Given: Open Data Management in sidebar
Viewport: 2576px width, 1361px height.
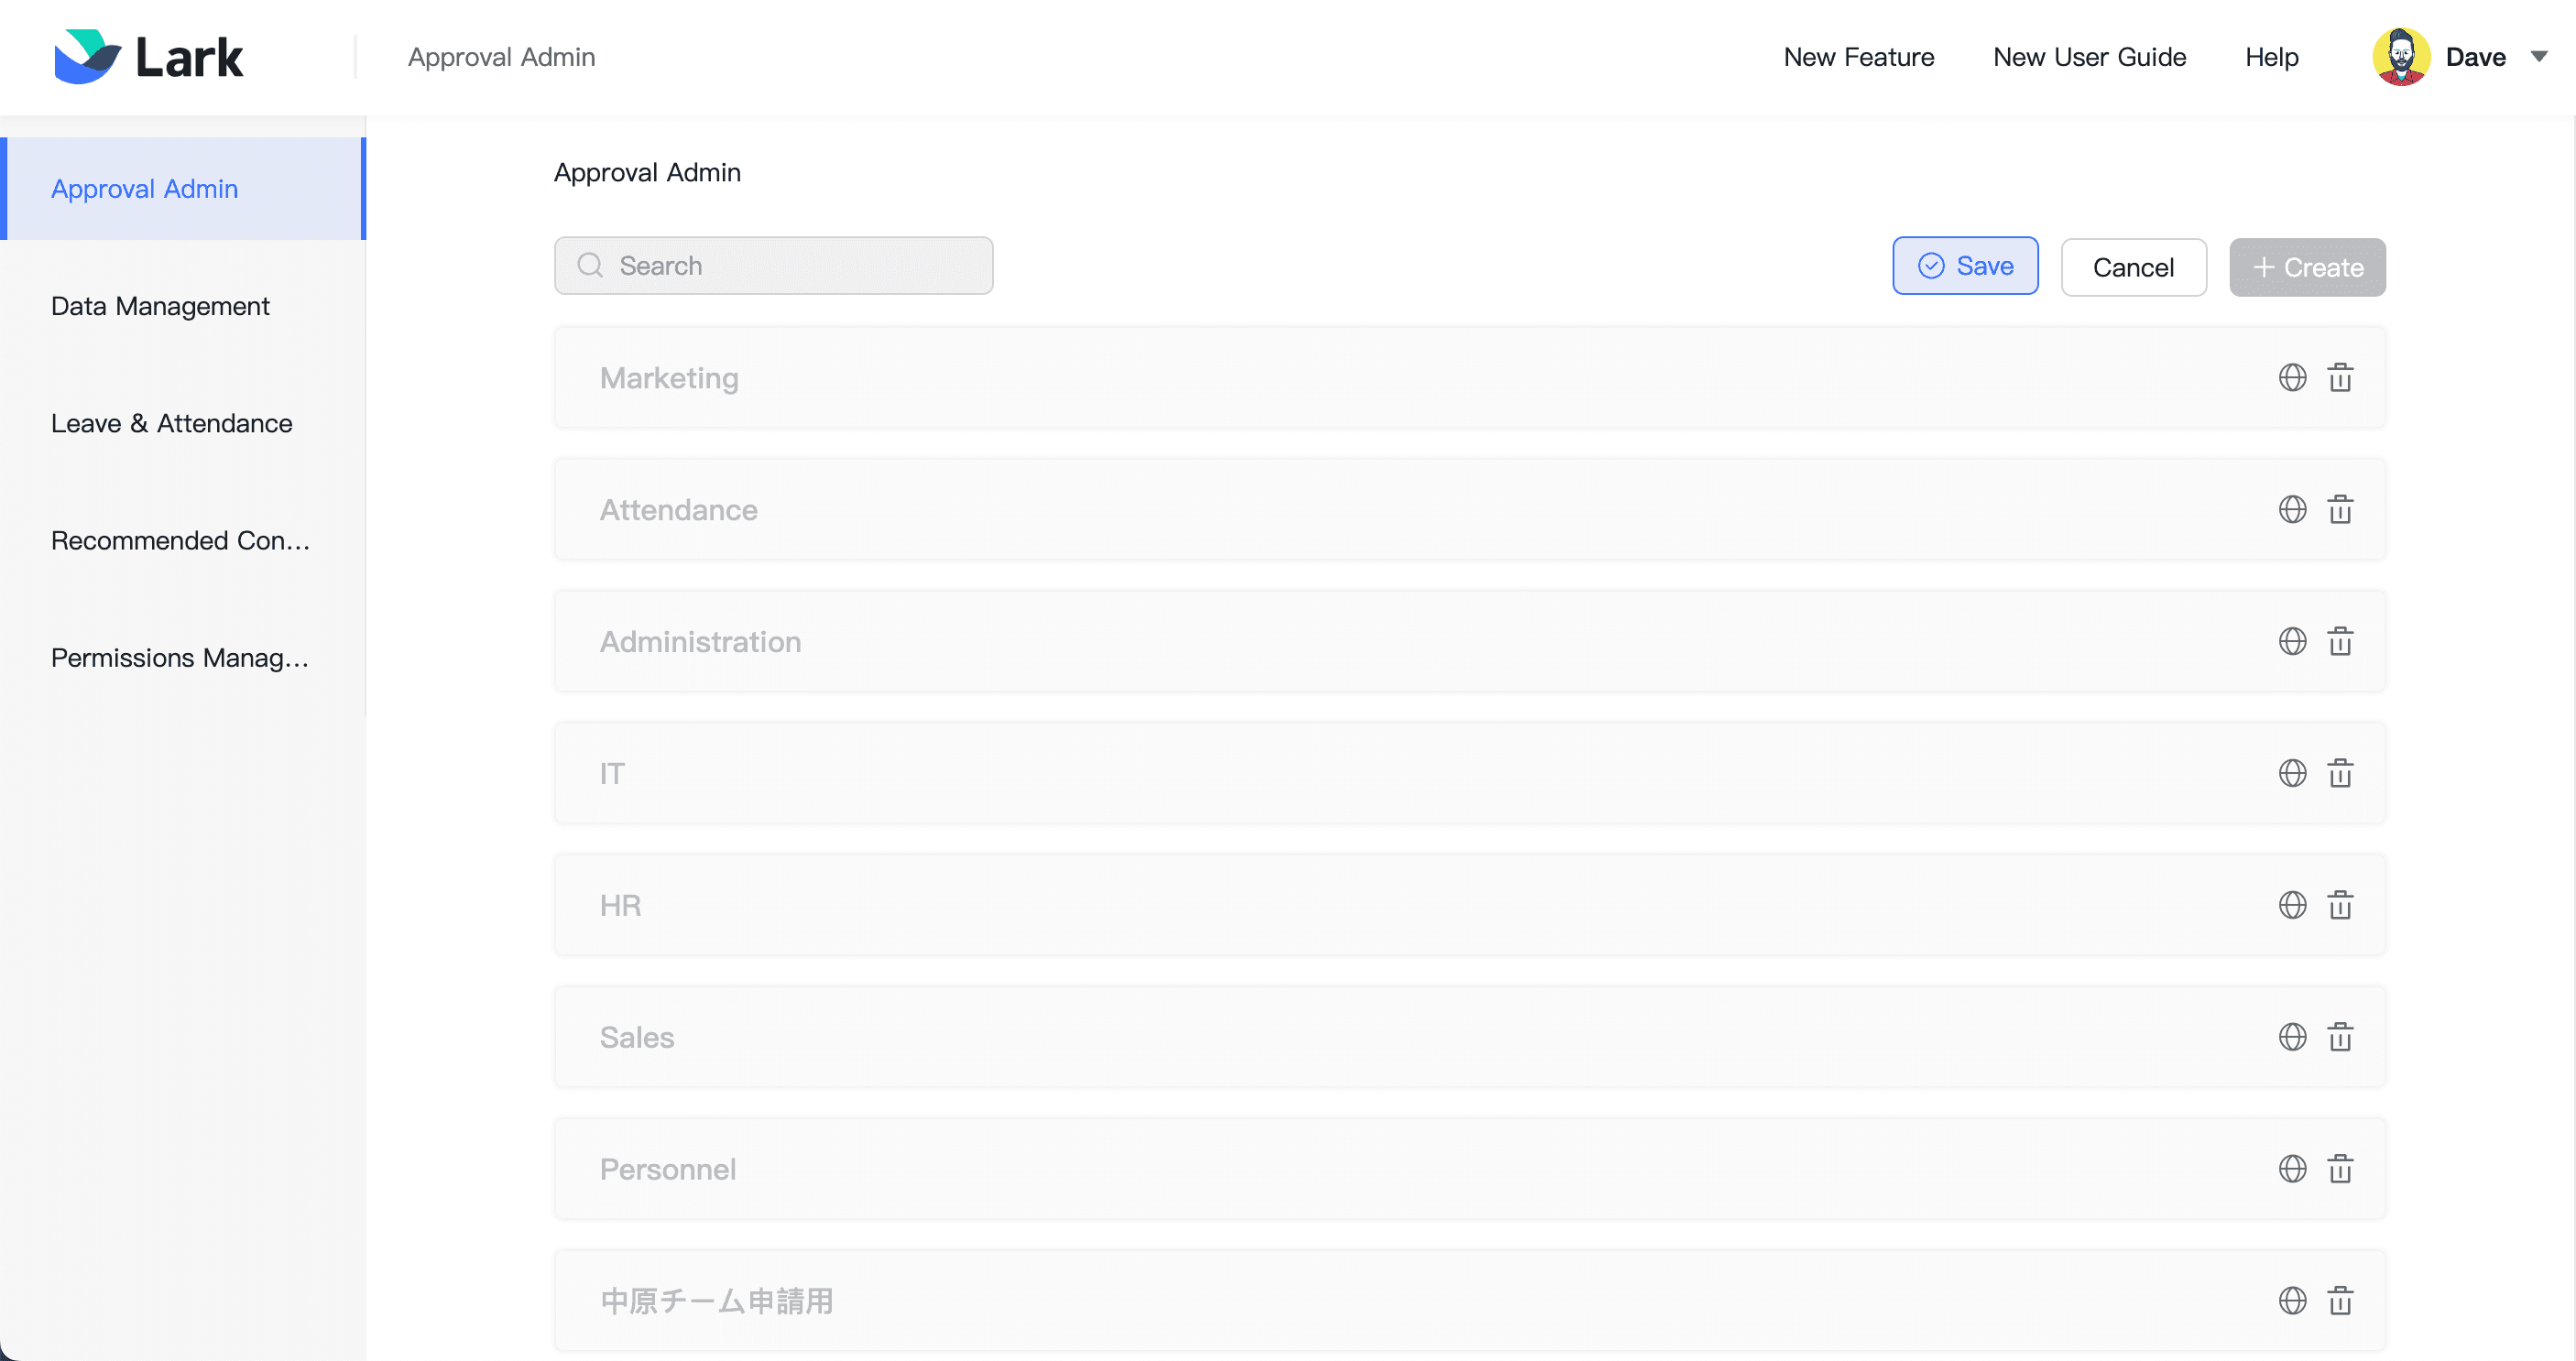Looking at the screenshot, I should point(160,306).
